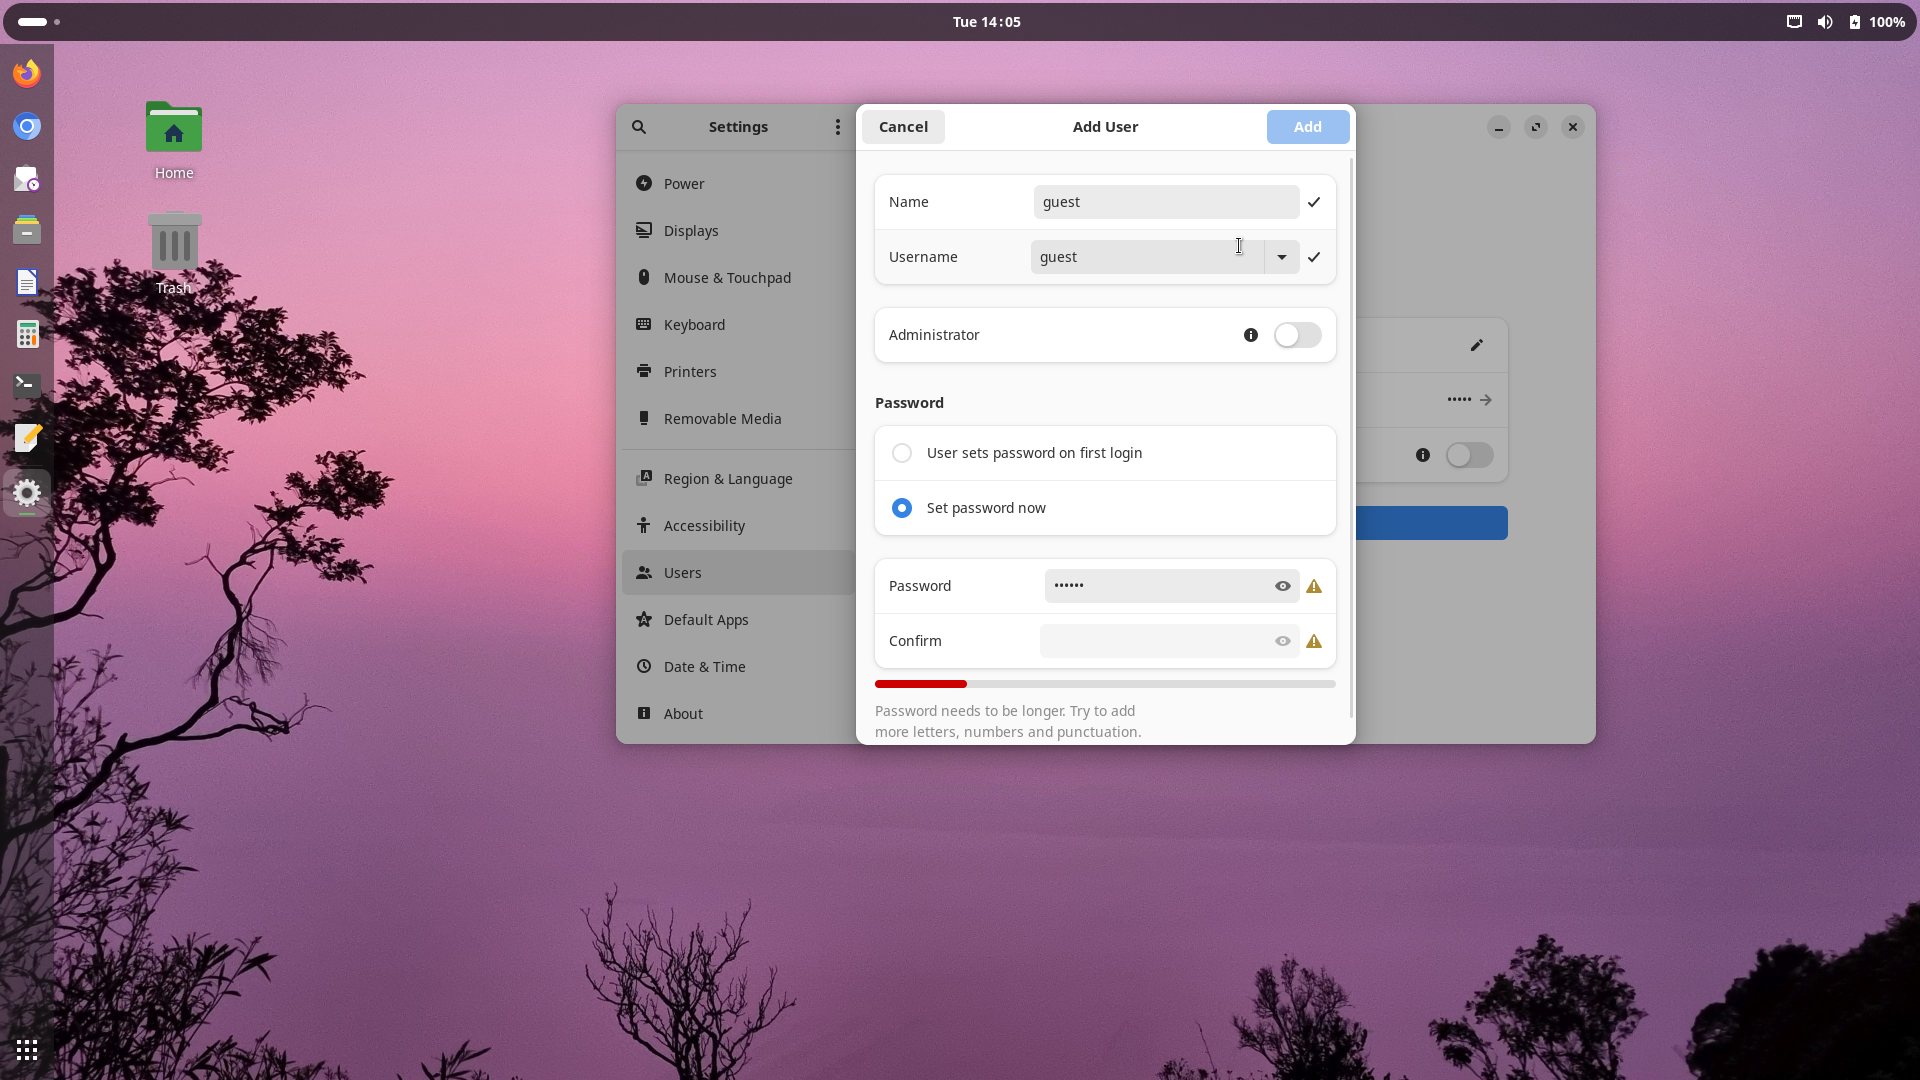Click the checkmark next to Username field
Screen dimensions: 1920x1080
click(1314, 257)
